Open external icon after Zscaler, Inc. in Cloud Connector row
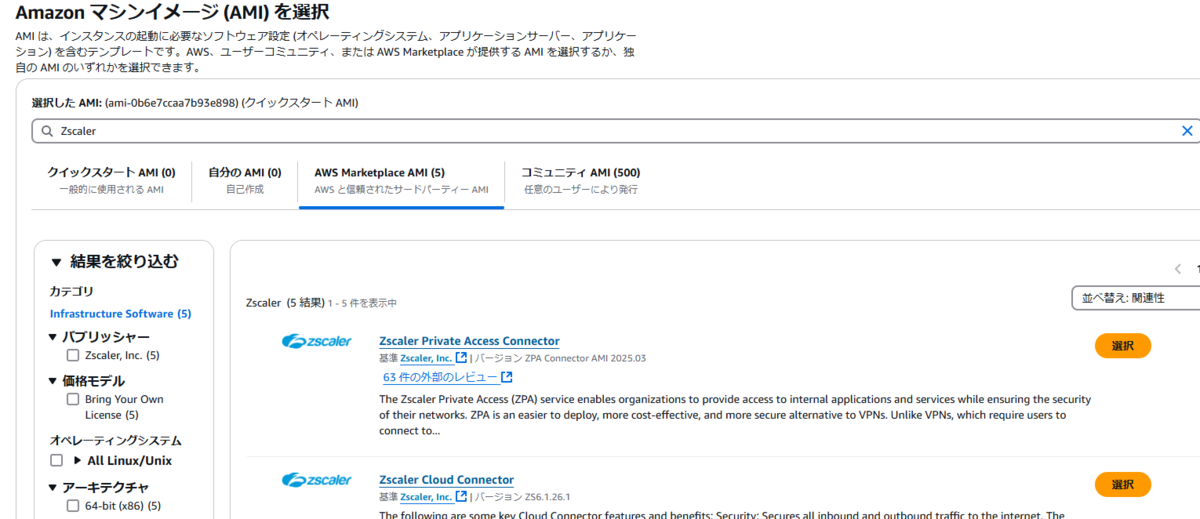The width and height of the screenshot is (1200, 519). pos(461,497)
